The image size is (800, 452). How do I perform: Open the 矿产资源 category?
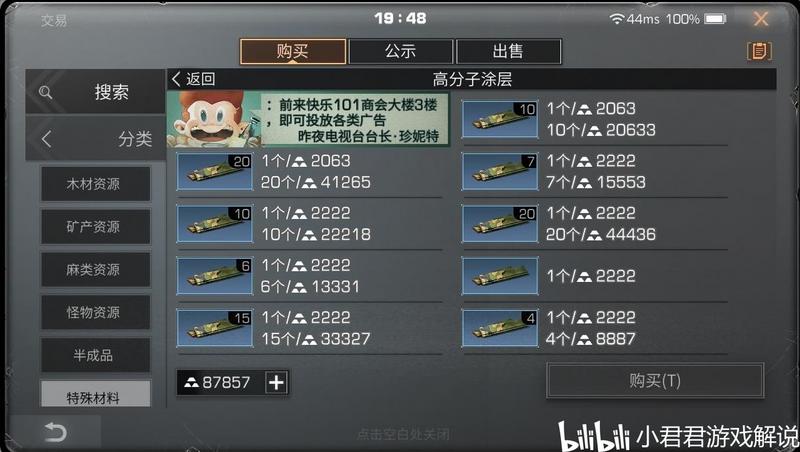tap(95, 227)
